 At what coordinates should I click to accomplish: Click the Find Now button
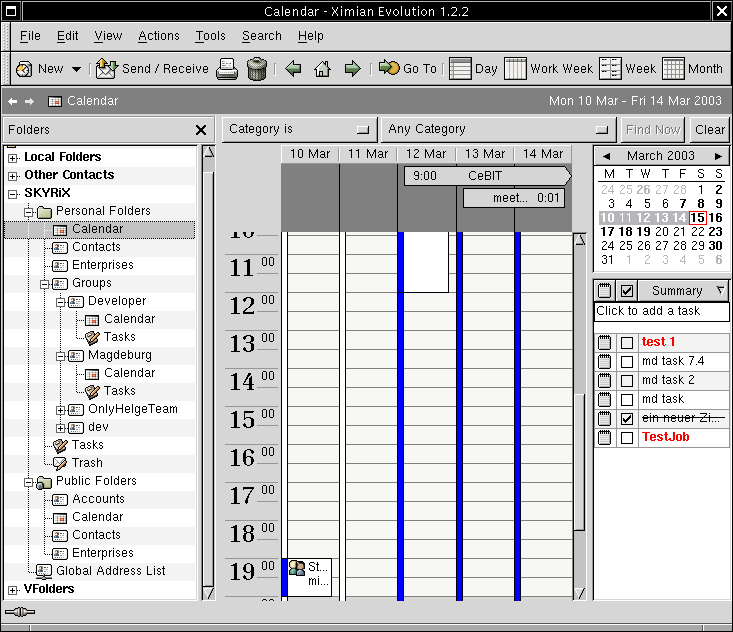[653, 129]
